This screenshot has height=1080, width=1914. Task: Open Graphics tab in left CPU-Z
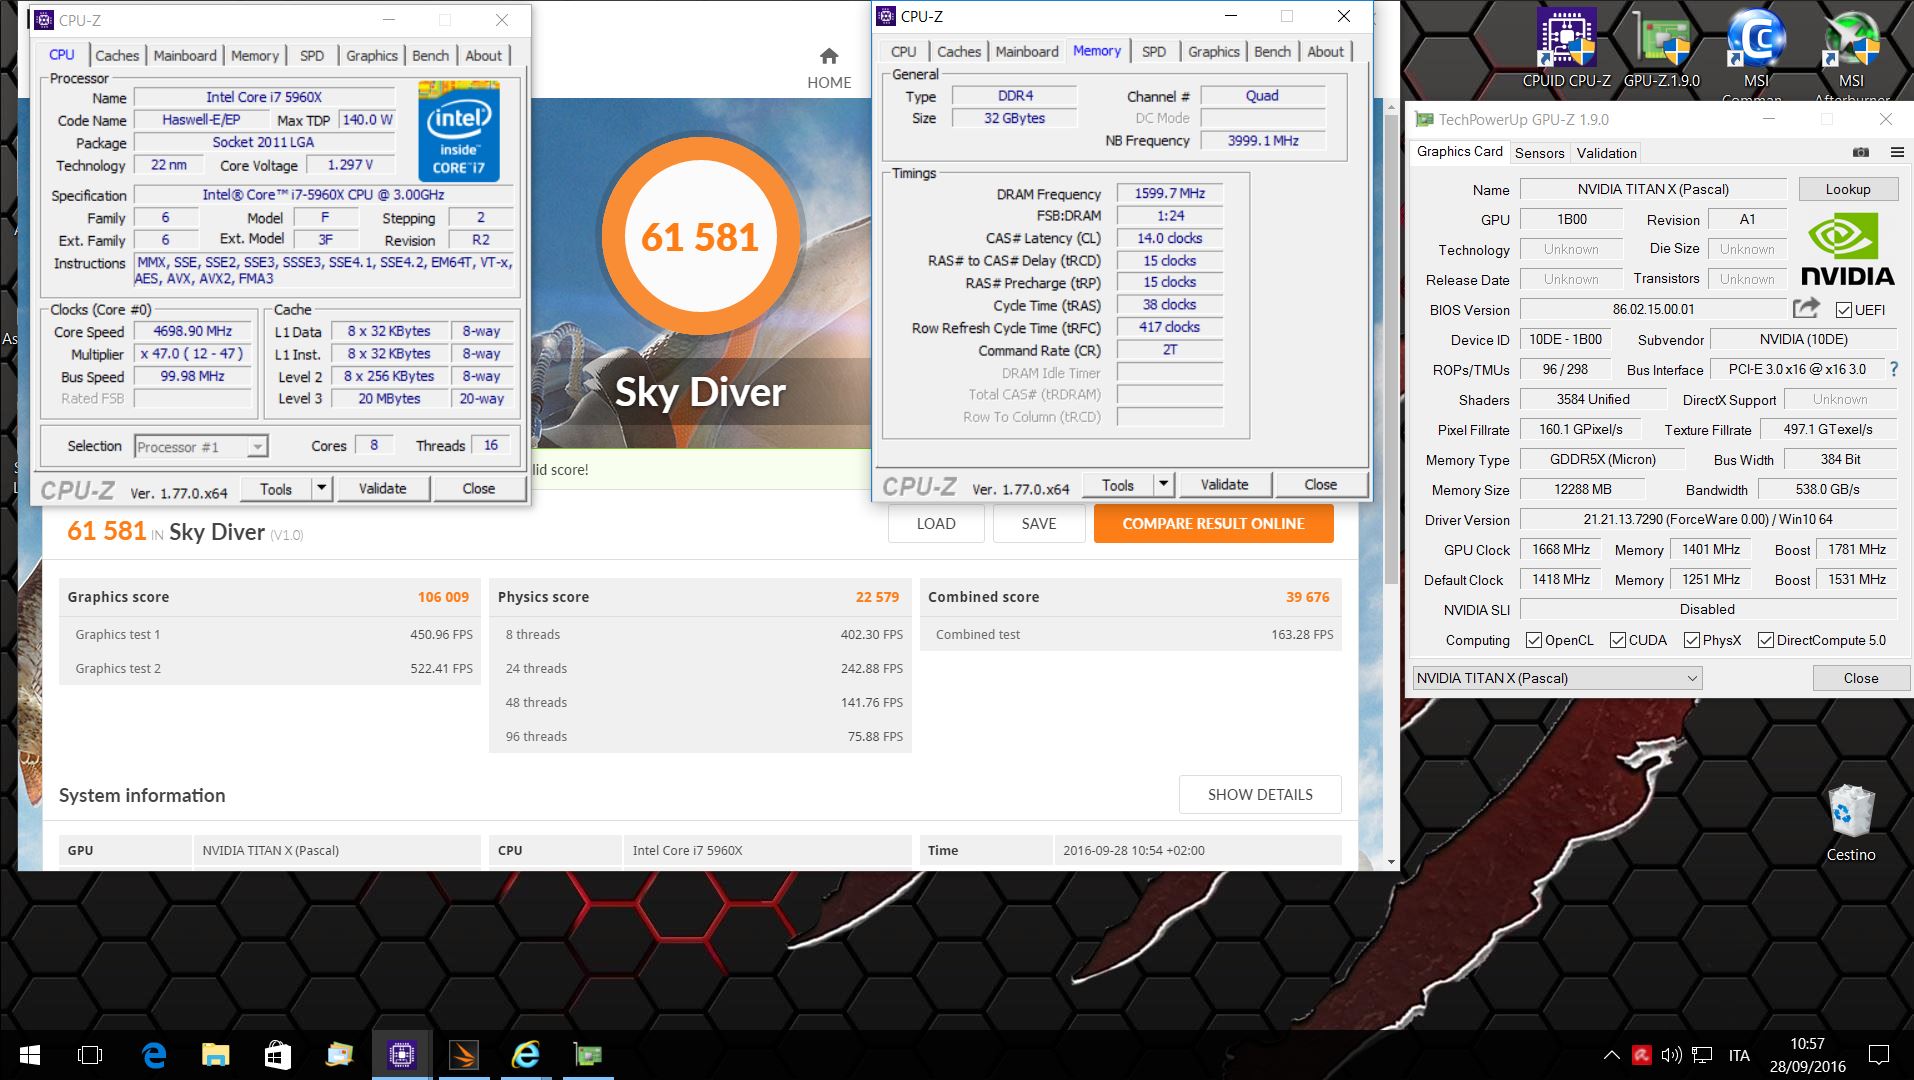pos(372,56)
